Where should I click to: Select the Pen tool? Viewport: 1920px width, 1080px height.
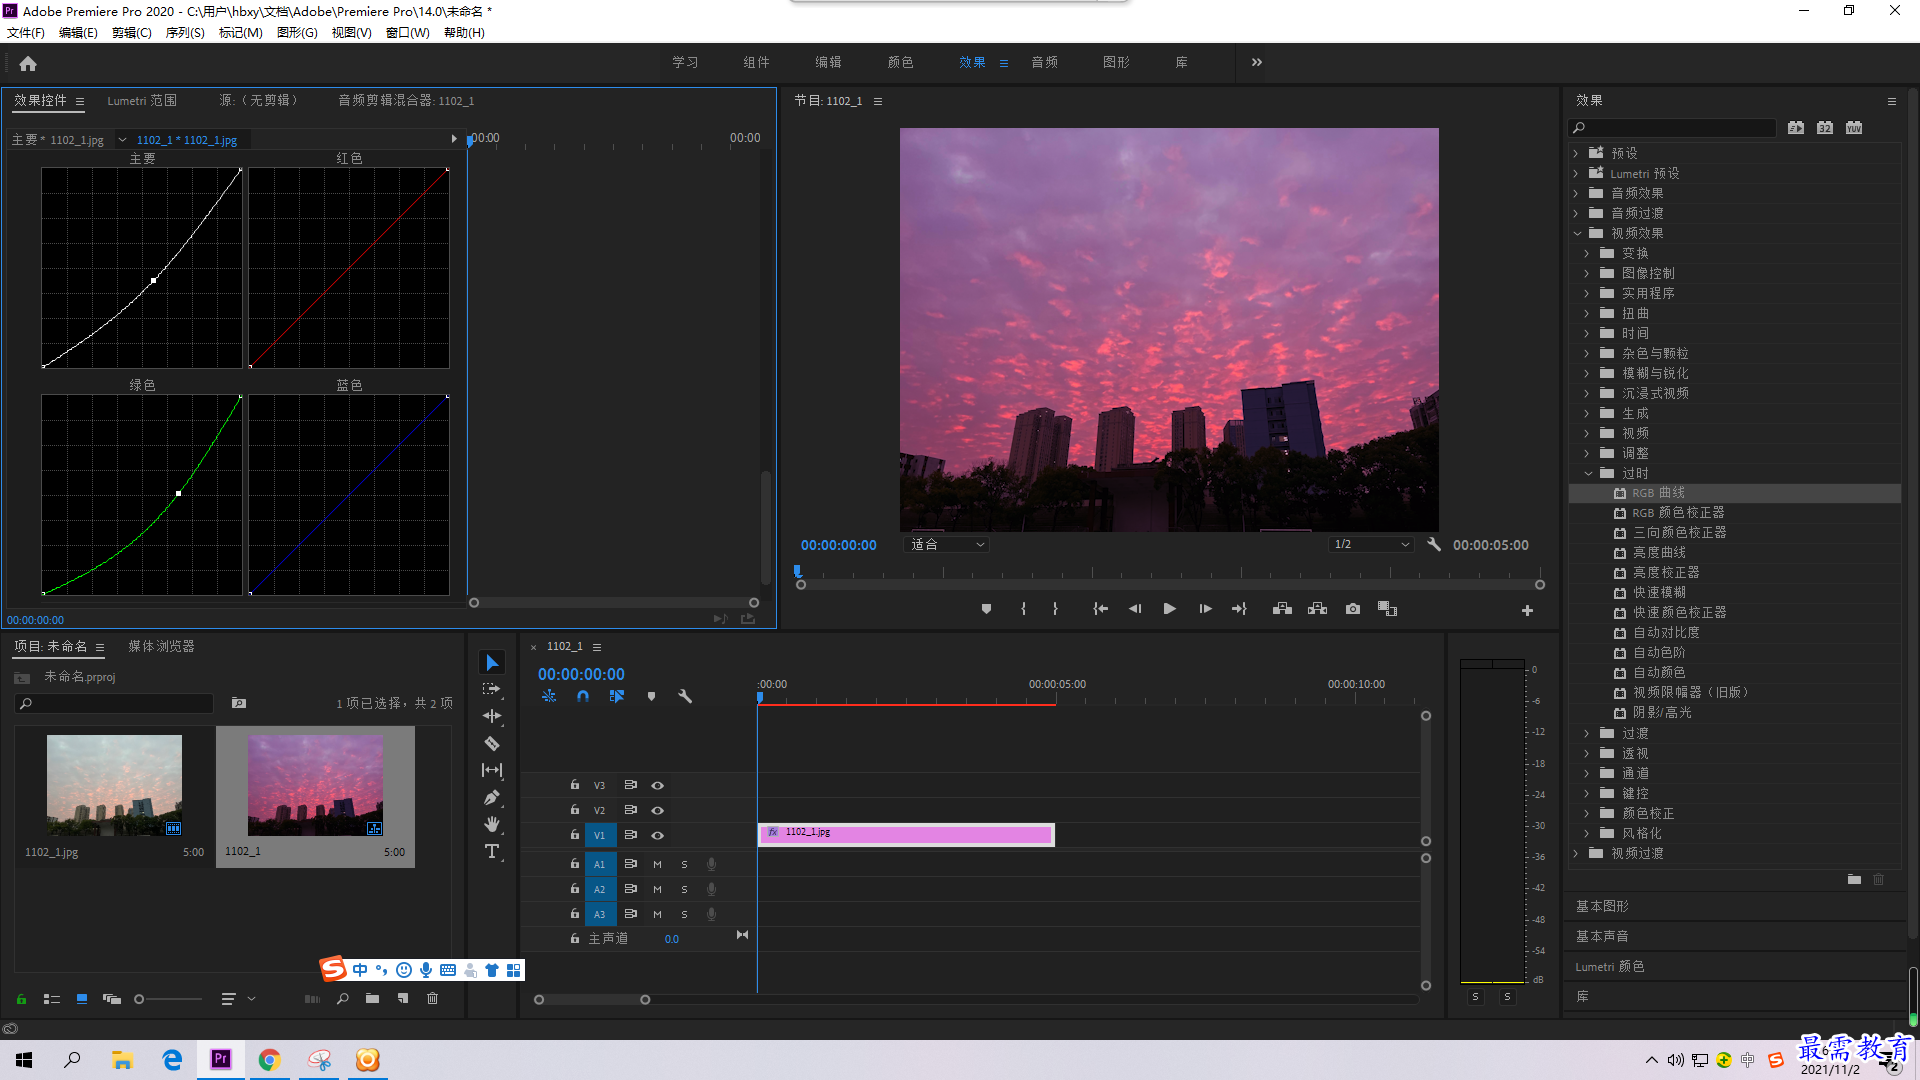coord(492,797)
